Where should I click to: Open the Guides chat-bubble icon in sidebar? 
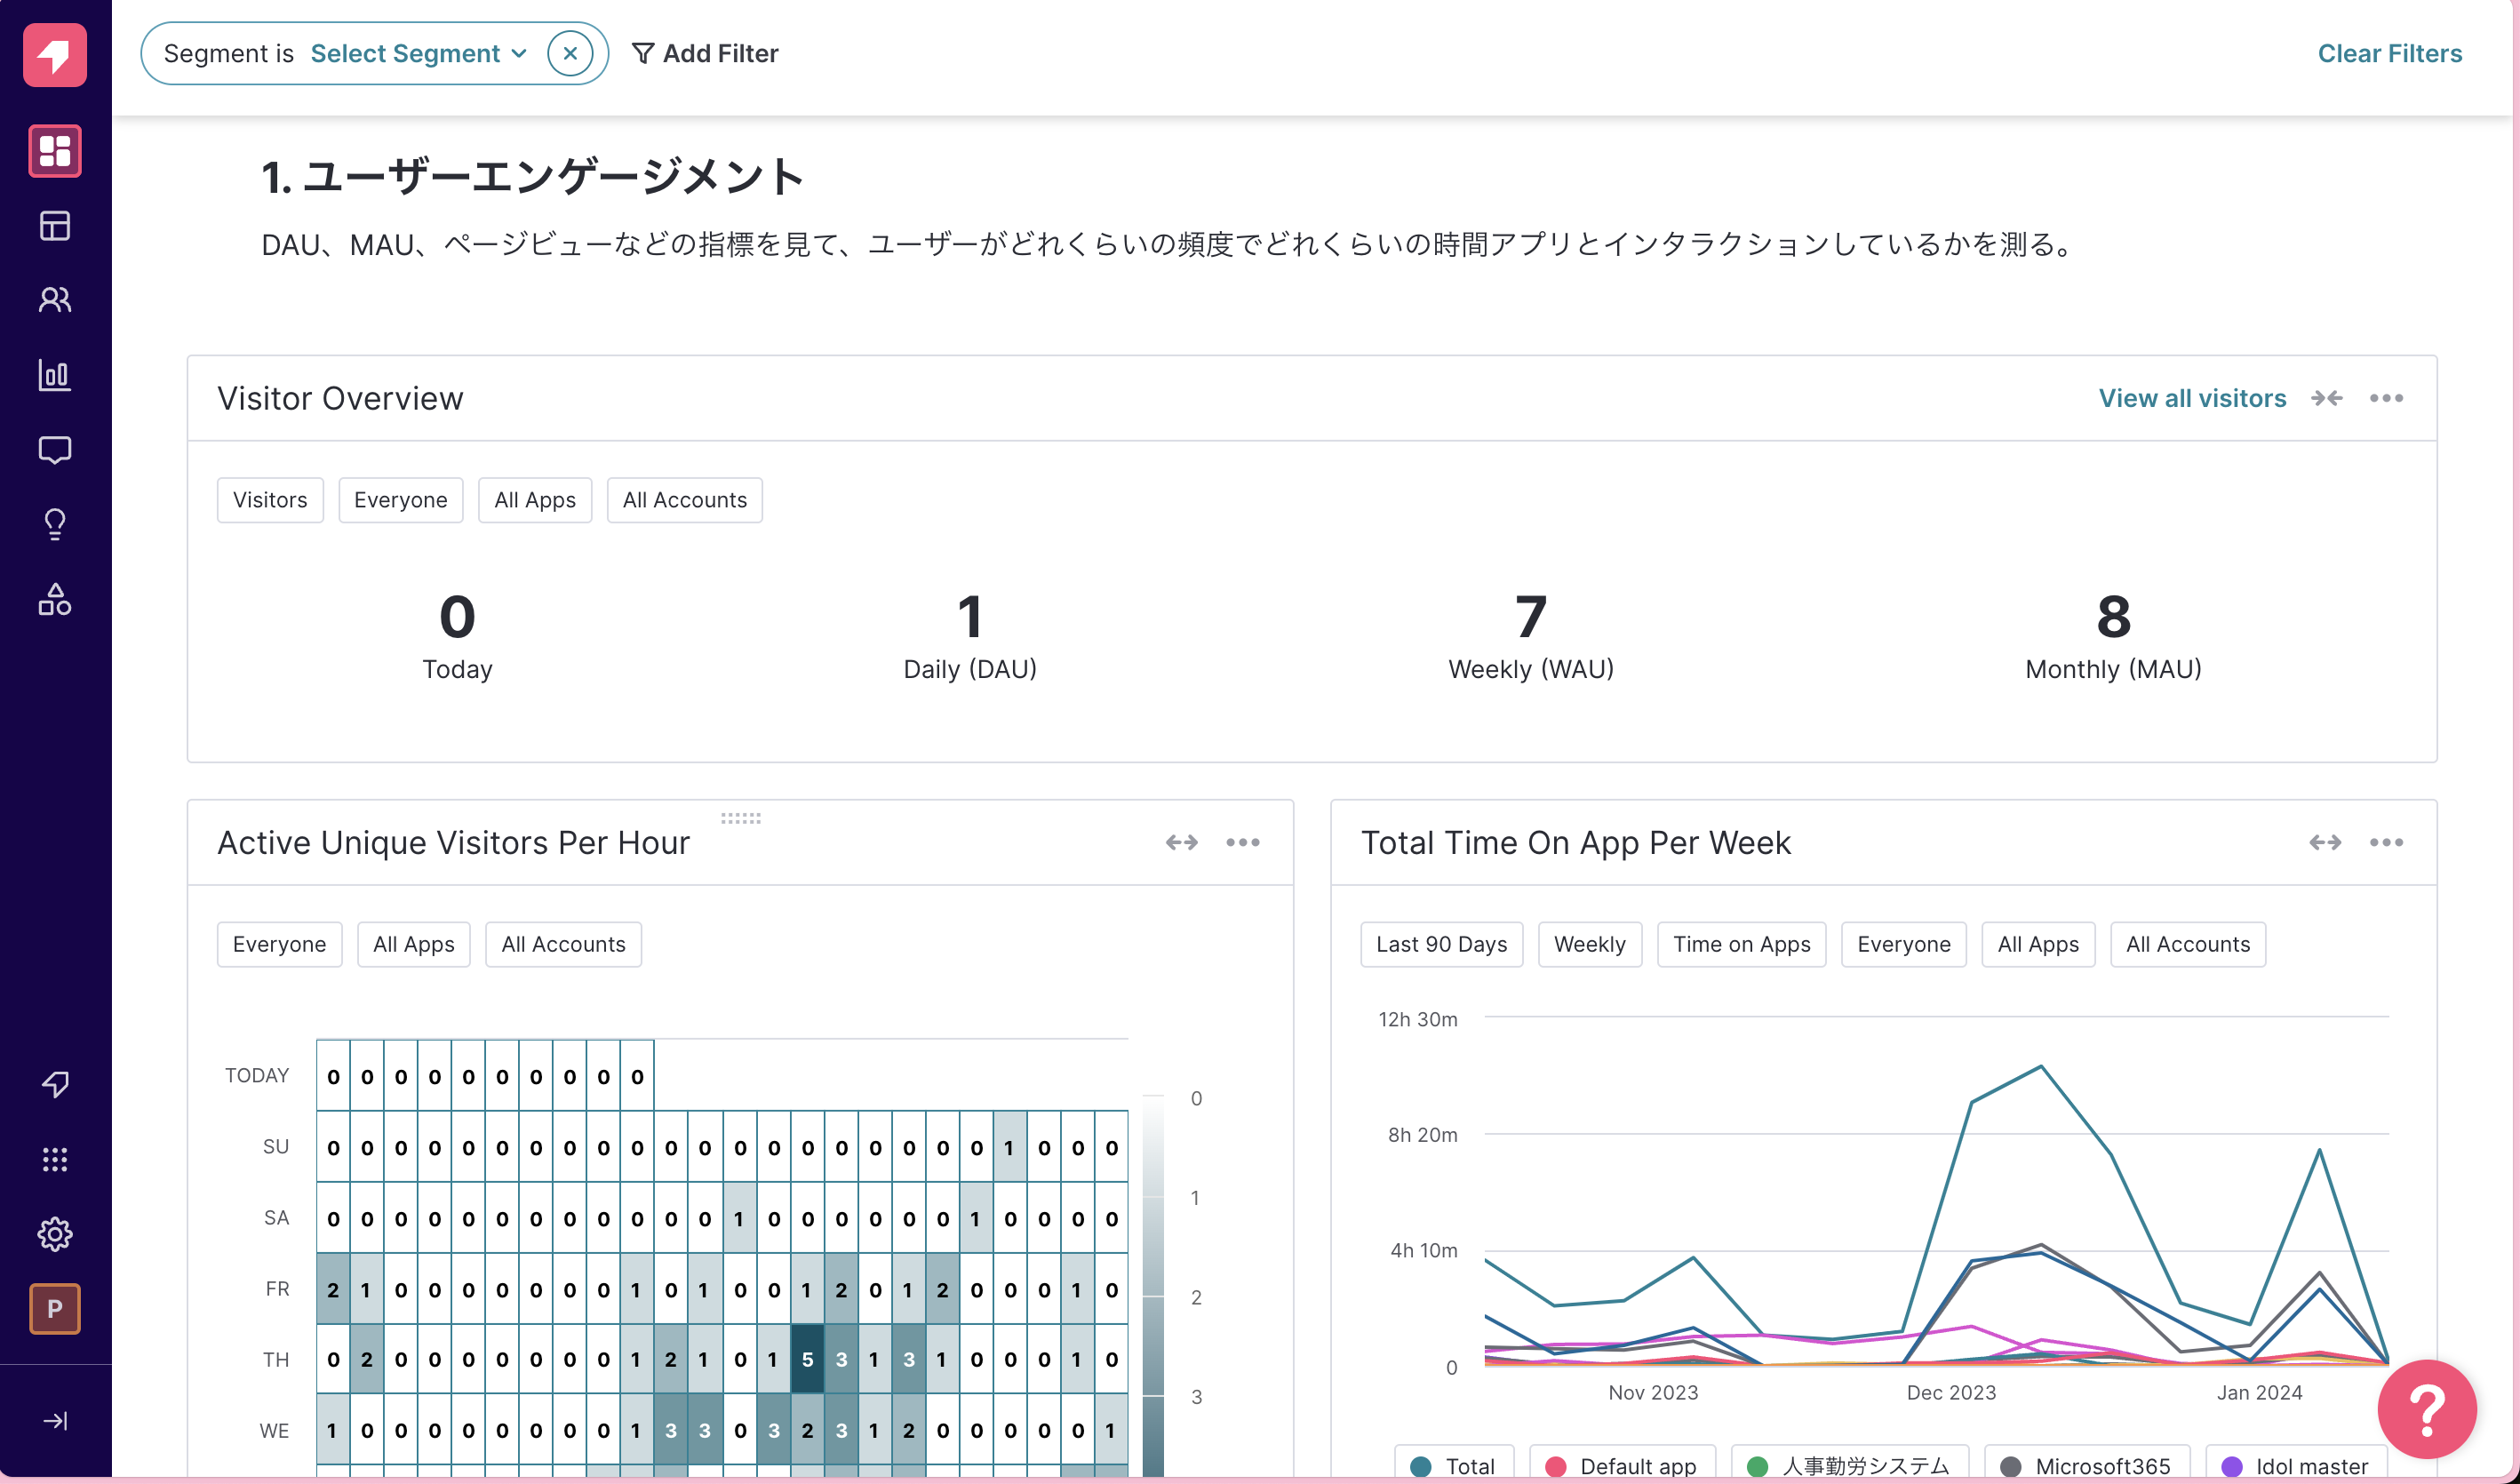(55, 450)
